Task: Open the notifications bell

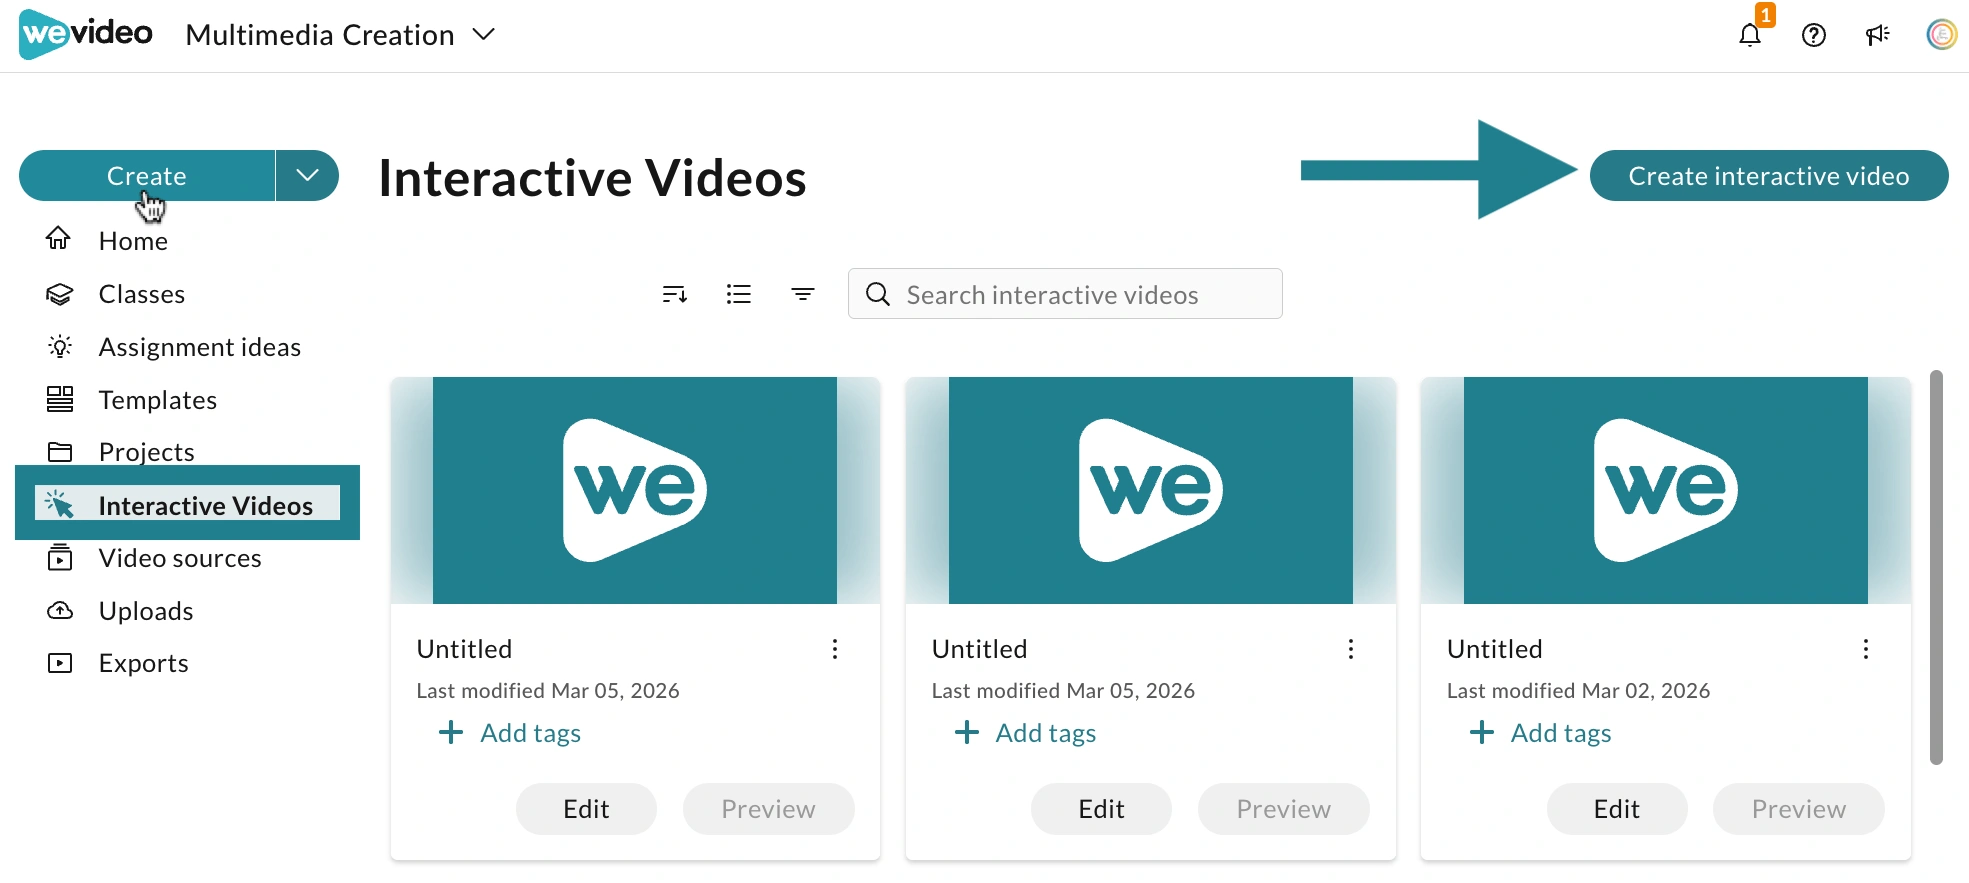Action: [1749, 36]
